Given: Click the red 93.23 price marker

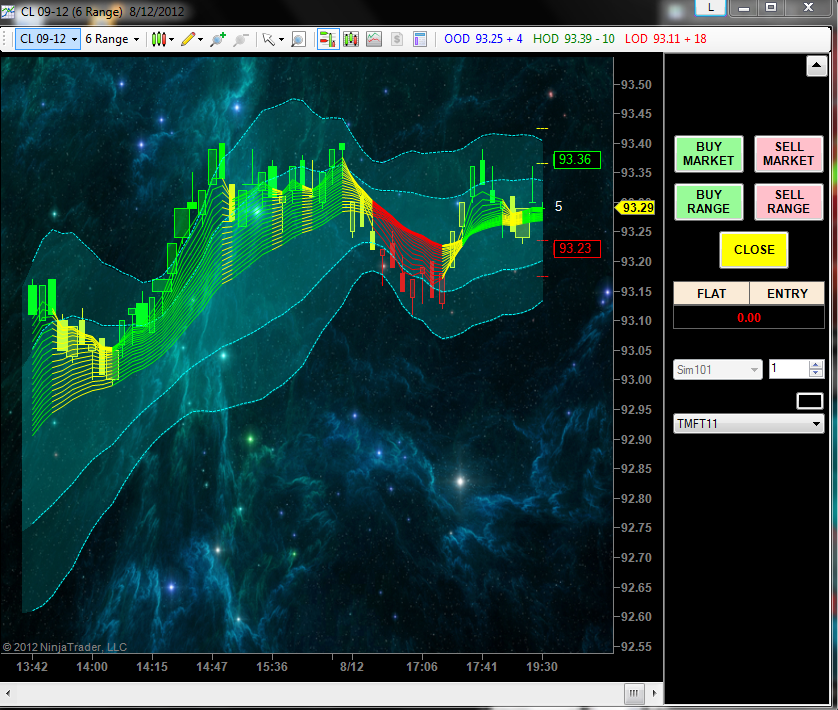Looking at the screenshot, I should click(x=577, y=249).
